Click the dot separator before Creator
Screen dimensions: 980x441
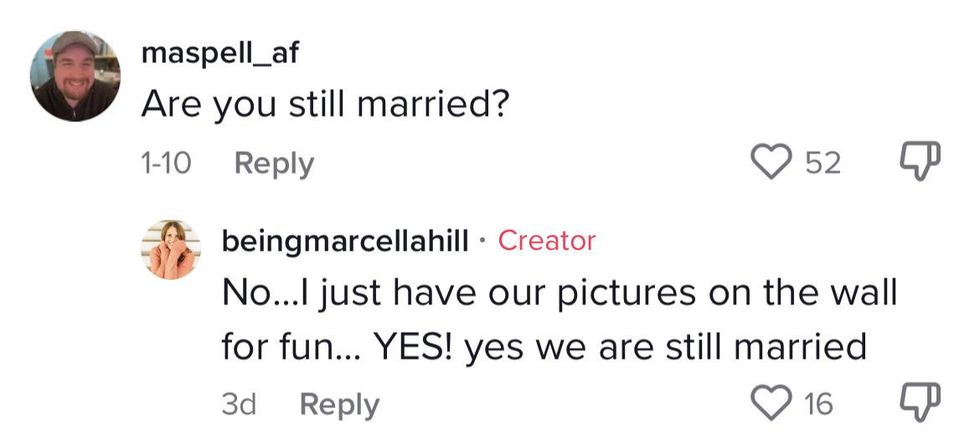[x=484, y=241]
